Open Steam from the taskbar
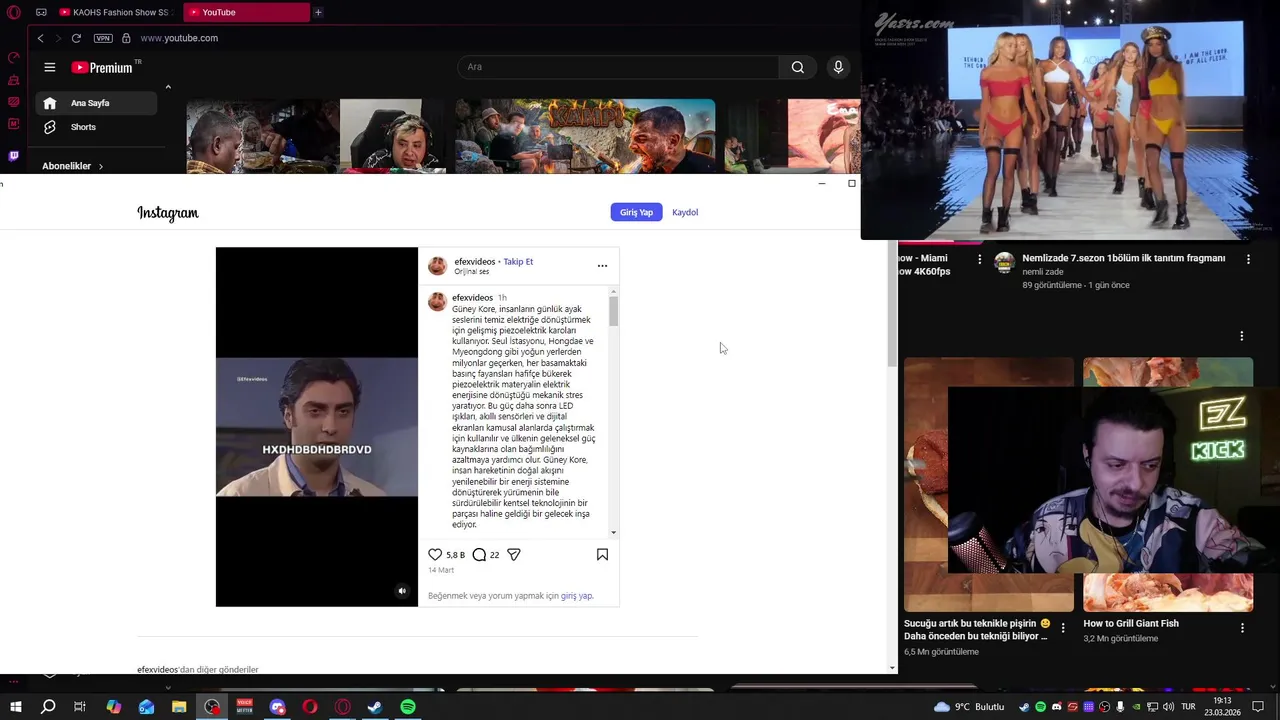 click(375, 707)
